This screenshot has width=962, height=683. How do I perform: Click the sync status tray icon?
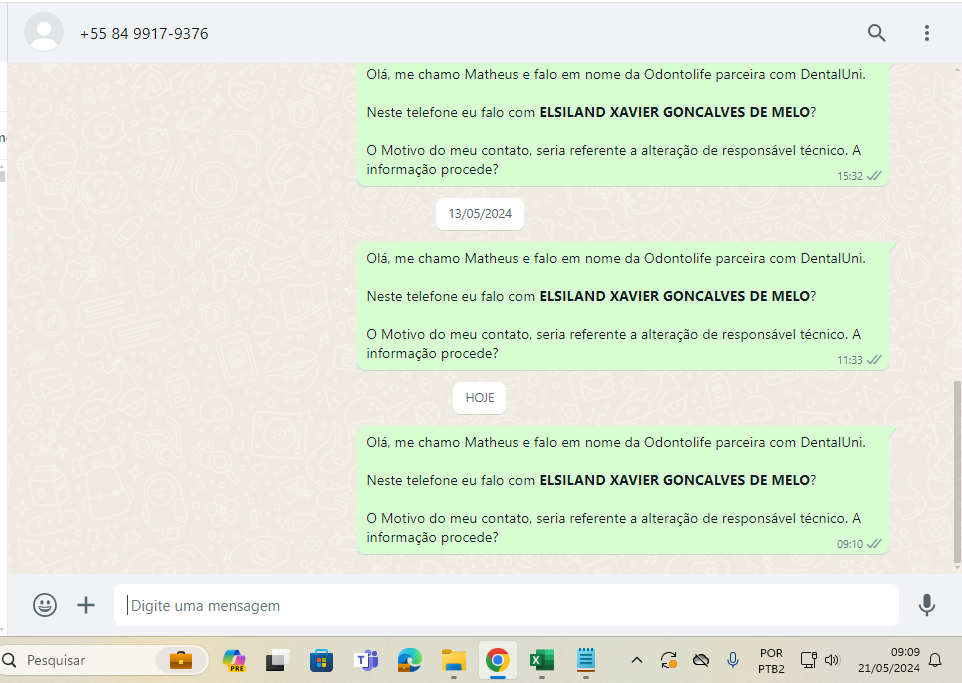pos(669,660)
